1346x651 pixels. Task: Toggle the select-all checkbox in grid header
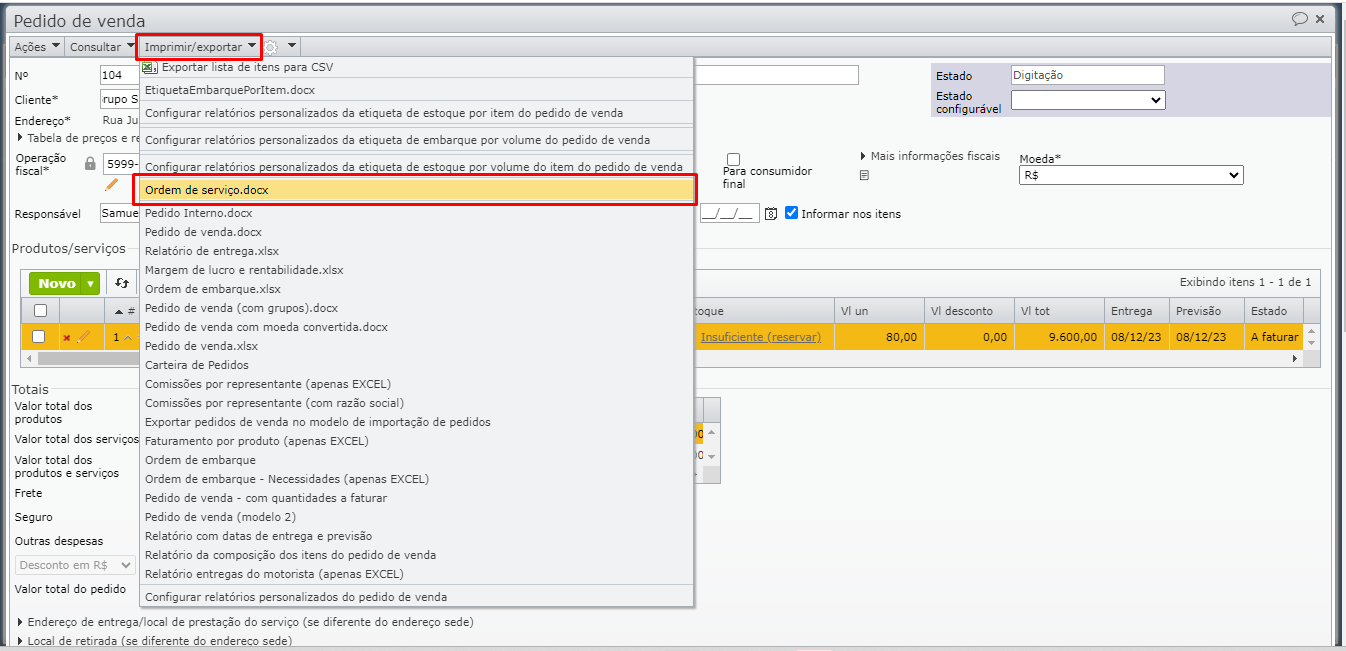click(40, 311)
